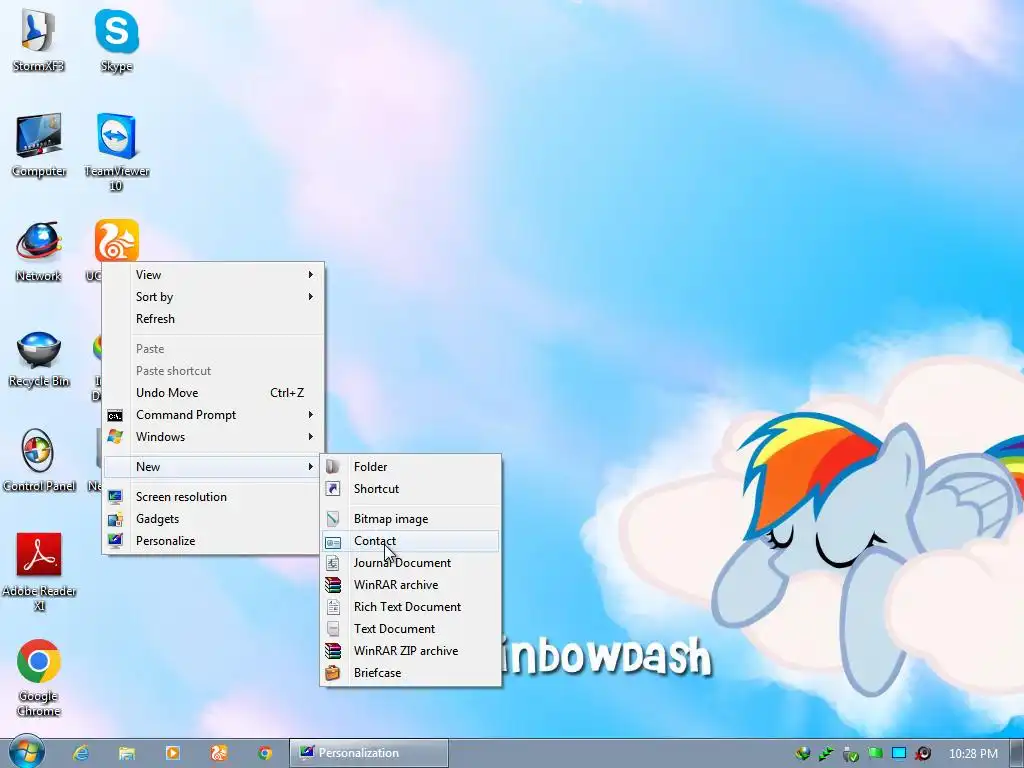
Task: Select the Adobe Reader XI desktop icon
Action: (39, 572)
